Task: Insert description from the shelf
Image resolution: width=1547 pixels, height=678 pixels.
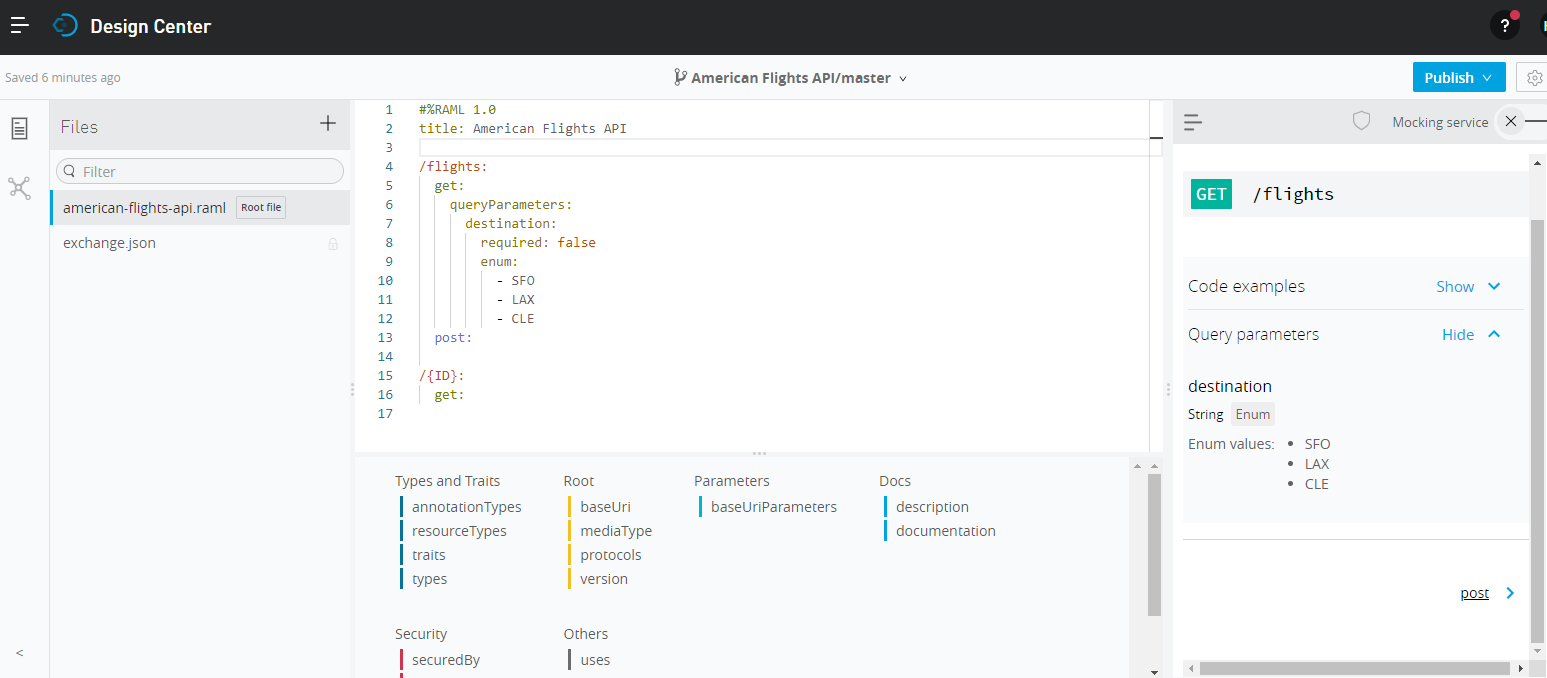Action: (x=932, y=507)
